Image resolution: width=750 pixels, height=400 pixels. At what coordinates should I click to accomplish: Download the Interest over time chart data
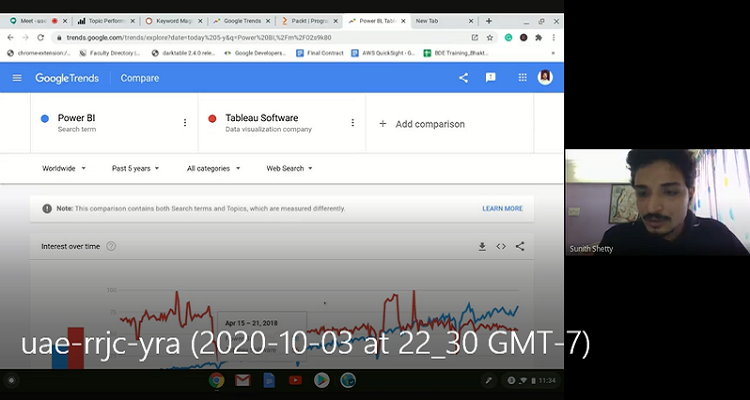coord(482,246)
